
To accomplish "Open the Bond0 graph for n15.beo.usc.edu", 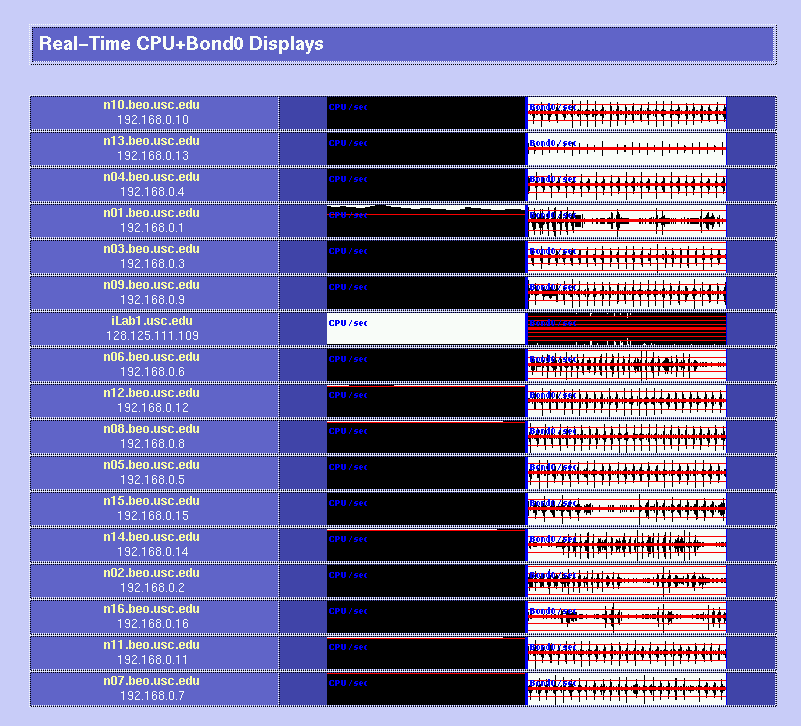I will tap(626, 508).
